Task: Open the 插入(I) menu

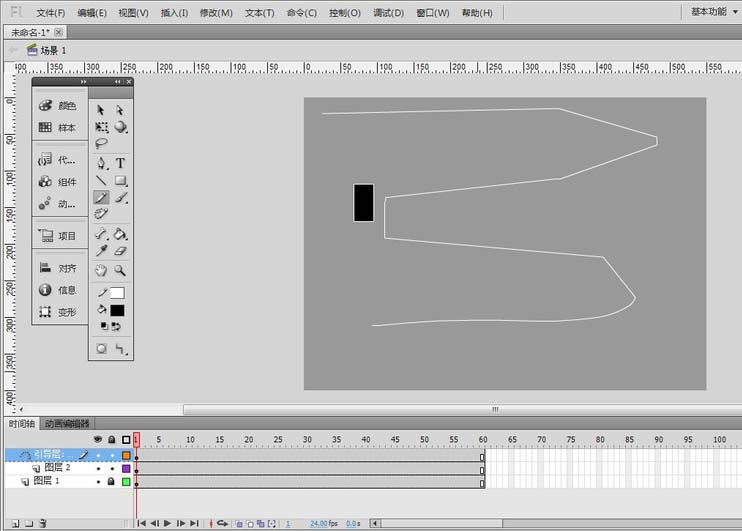Action: 174,13
